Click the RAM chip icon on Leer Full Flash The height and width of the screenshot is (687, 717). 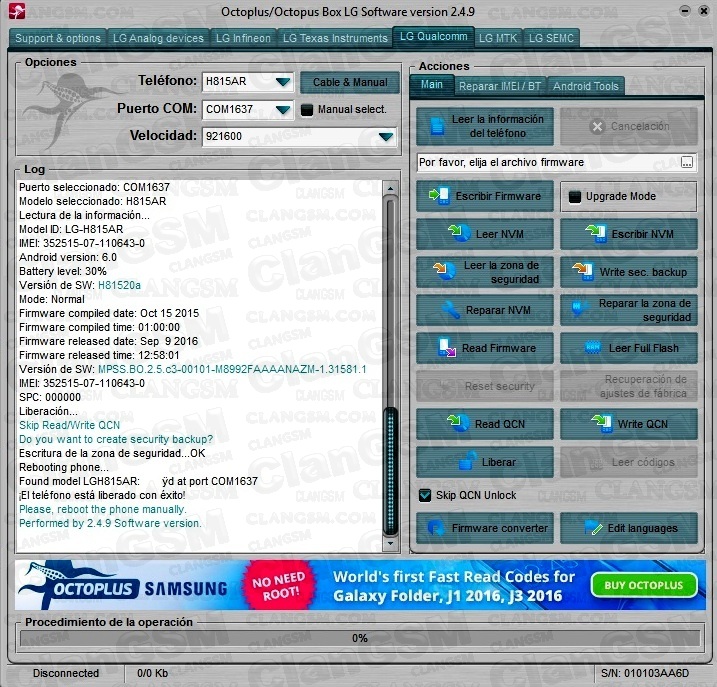tap(593, 348)
